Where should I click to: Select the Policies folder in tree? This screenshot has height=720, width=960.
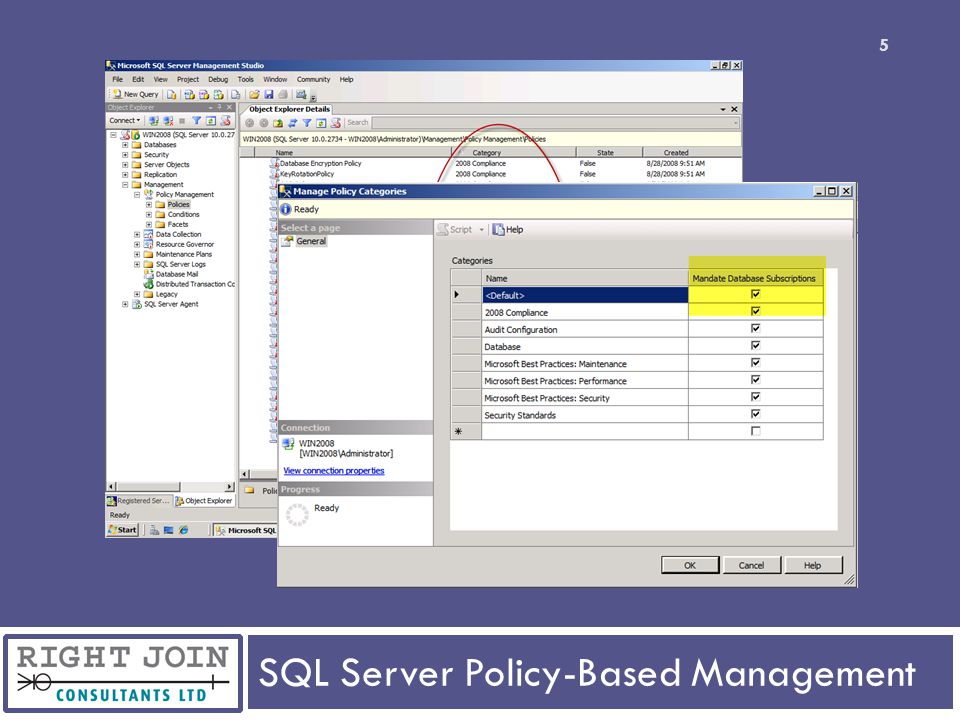tap(178, 204)
